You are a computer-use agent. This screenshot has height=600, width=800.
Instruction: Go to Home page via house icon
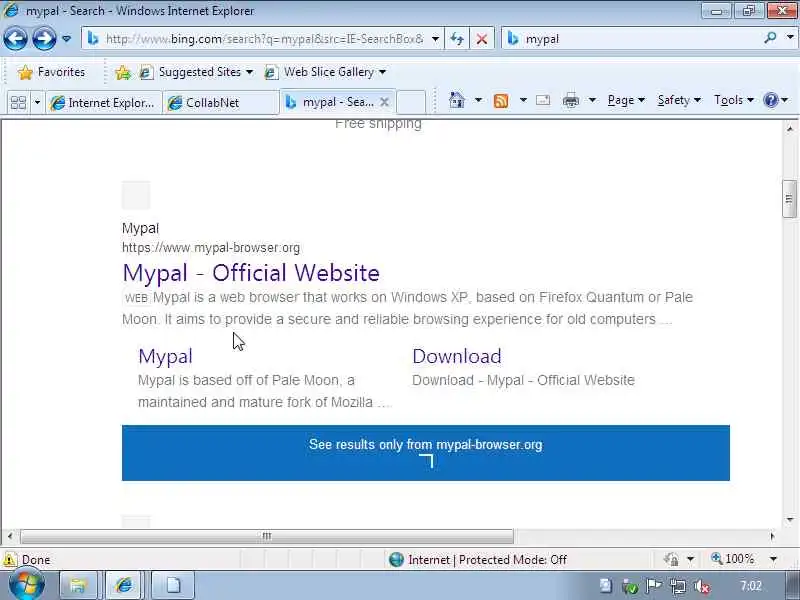point(457,100)
